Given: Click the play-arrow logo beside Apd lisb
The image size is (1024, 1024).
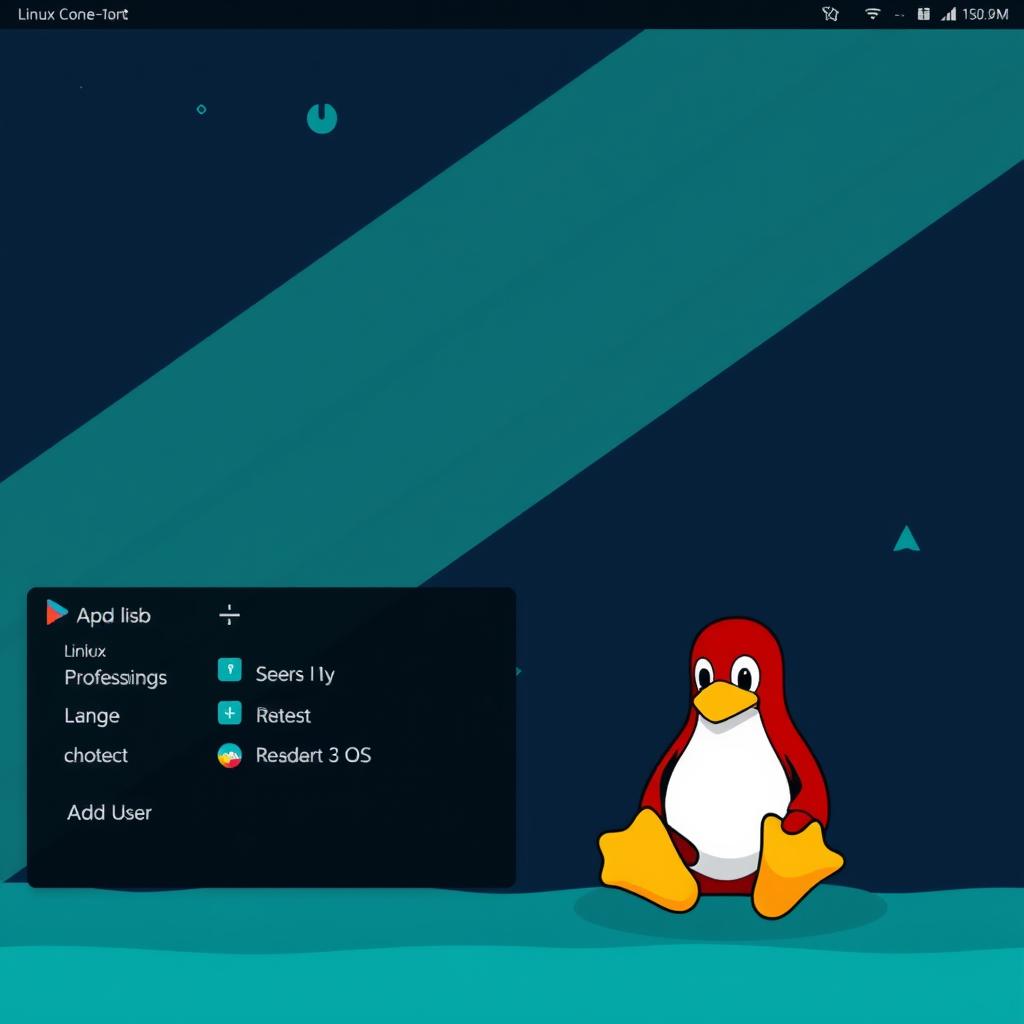Looking at the screenshot, I should [56, 613].
